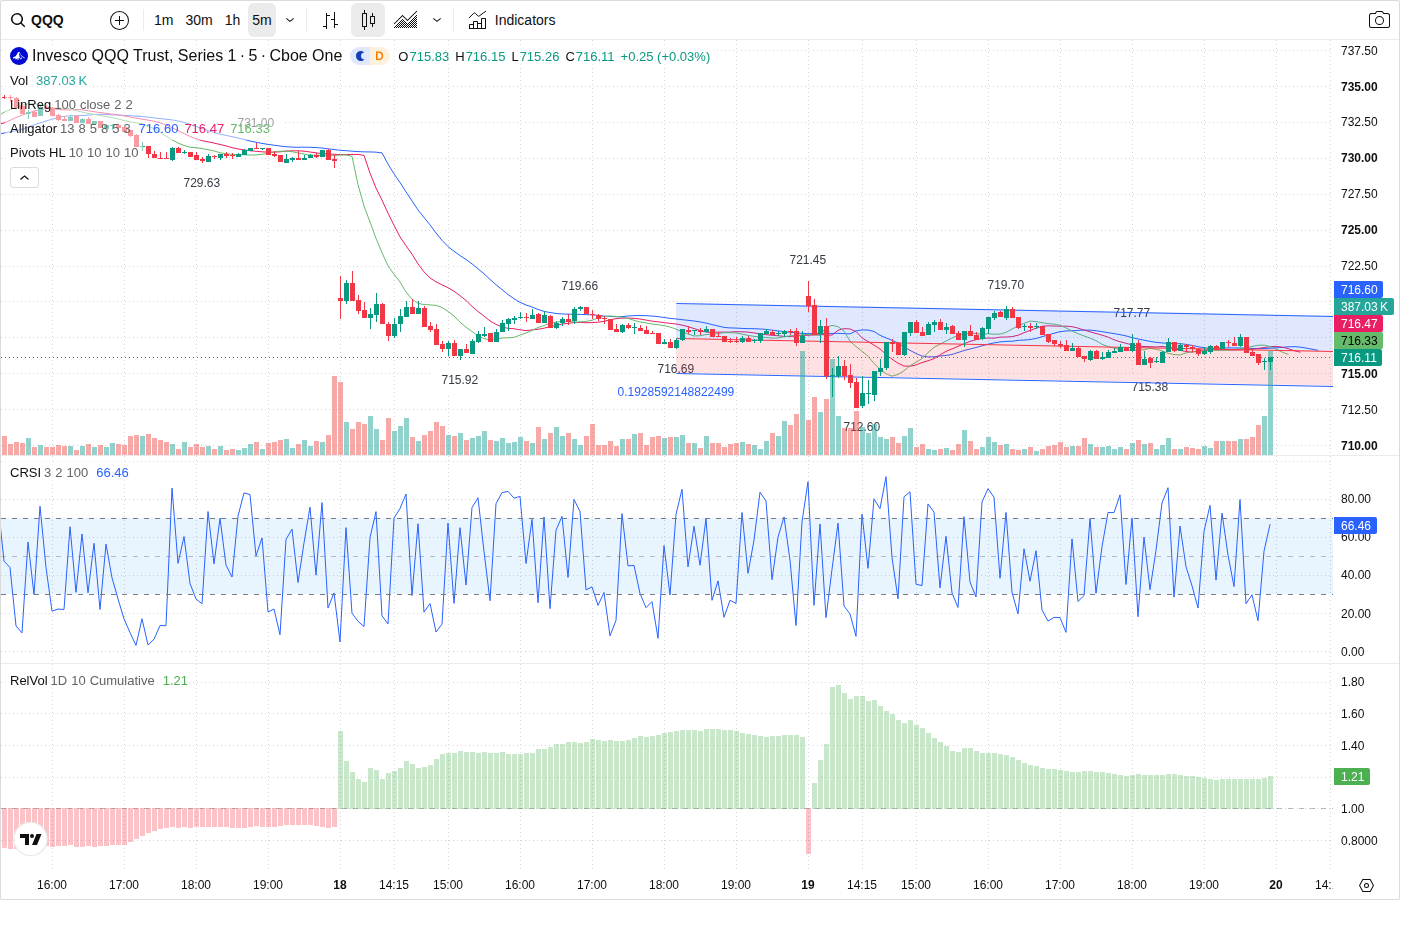
Task: Open symbol search for QQQ
Action: pos(38,20)
